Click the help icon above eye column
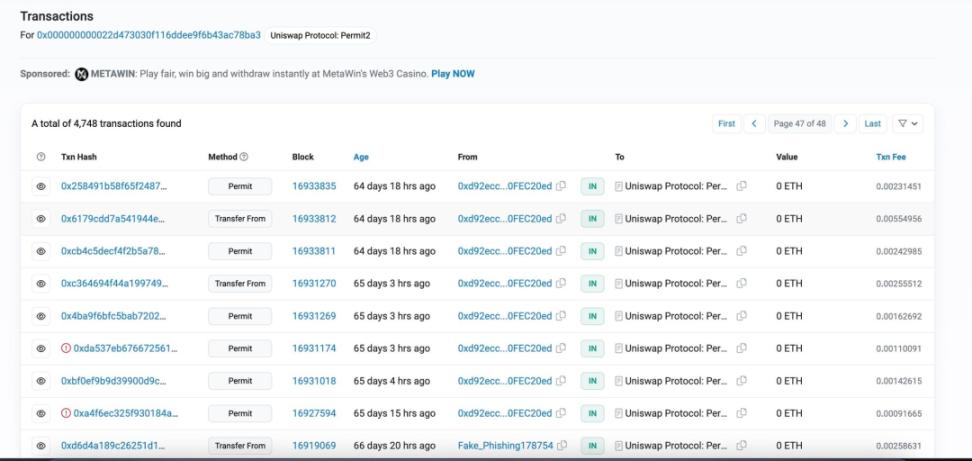 point(41,157)
